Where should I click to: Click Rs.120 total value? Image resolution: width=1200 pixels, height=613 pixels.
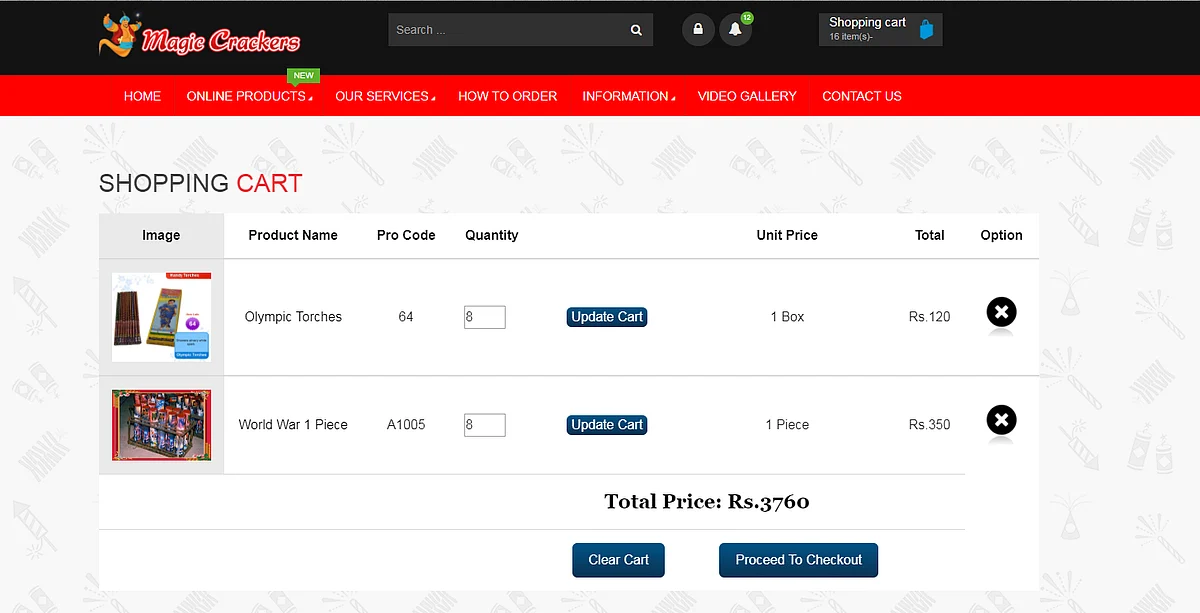coord(929,317)
